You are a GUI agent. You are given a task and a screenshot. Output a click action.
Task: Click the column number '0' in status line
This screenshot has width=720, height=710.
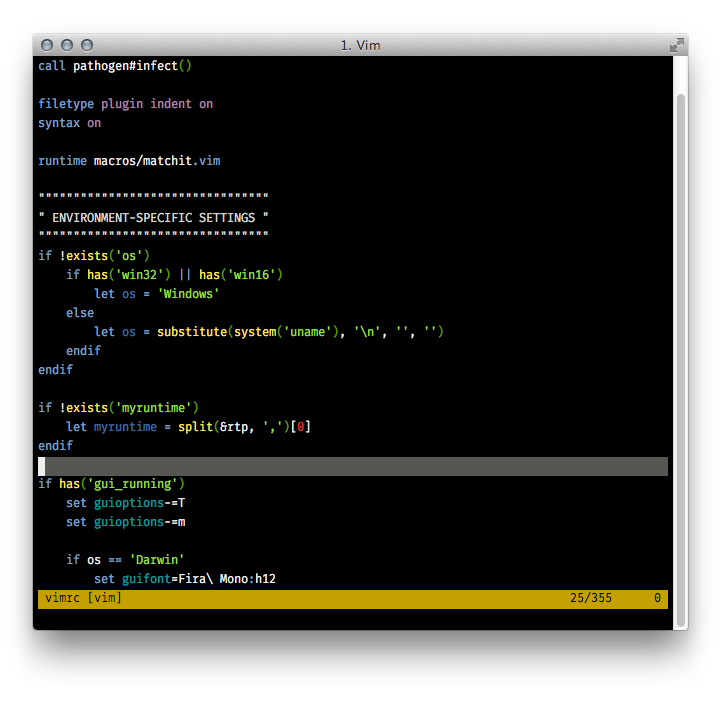tap(657, 598)
